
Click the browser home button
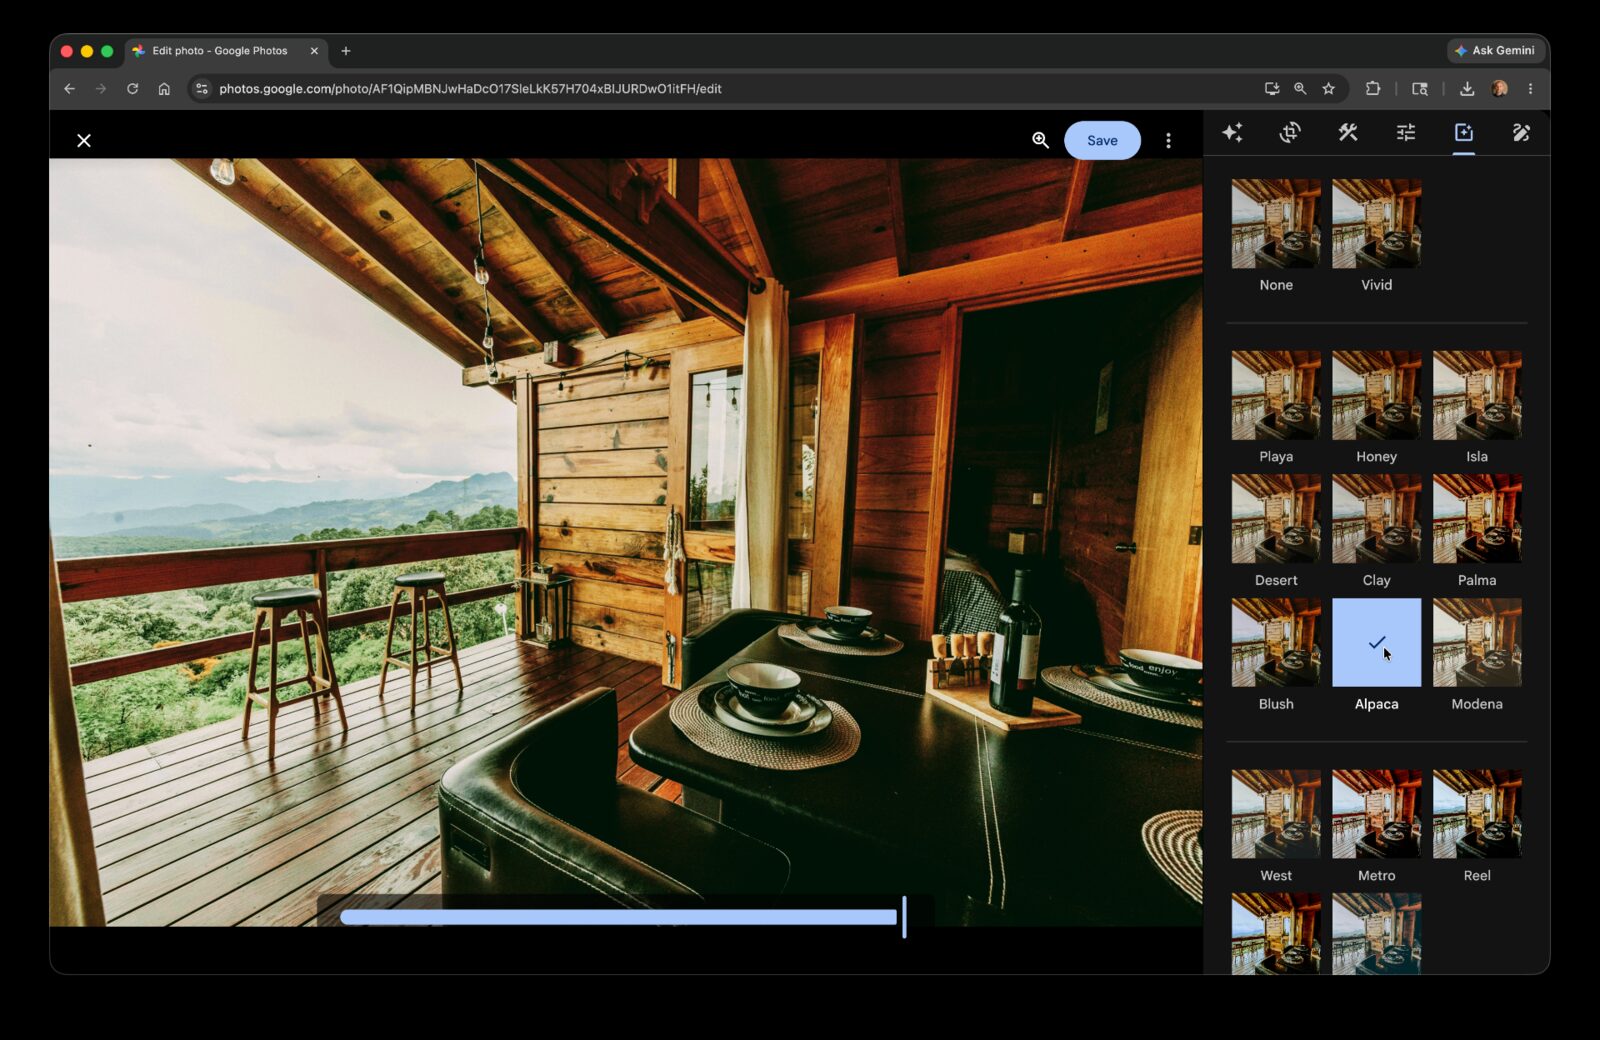coord(164,89)
